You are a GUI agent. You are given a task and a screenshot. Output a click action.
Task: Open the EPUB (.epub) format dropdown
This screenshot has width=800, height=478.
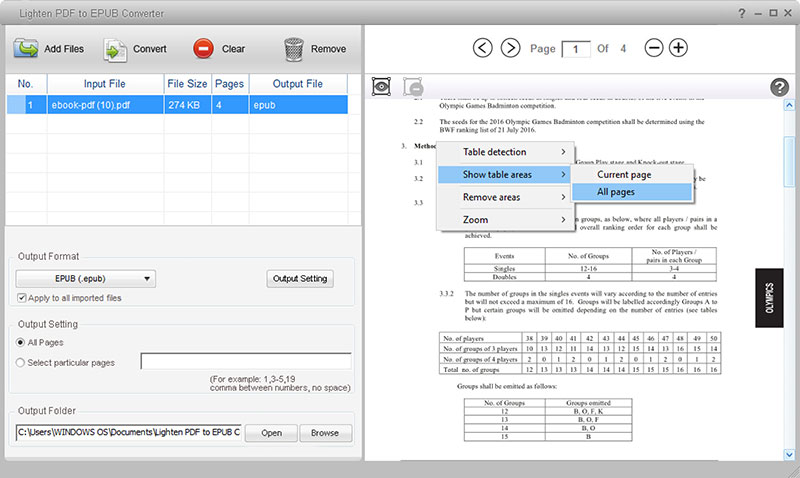[86, 279]
